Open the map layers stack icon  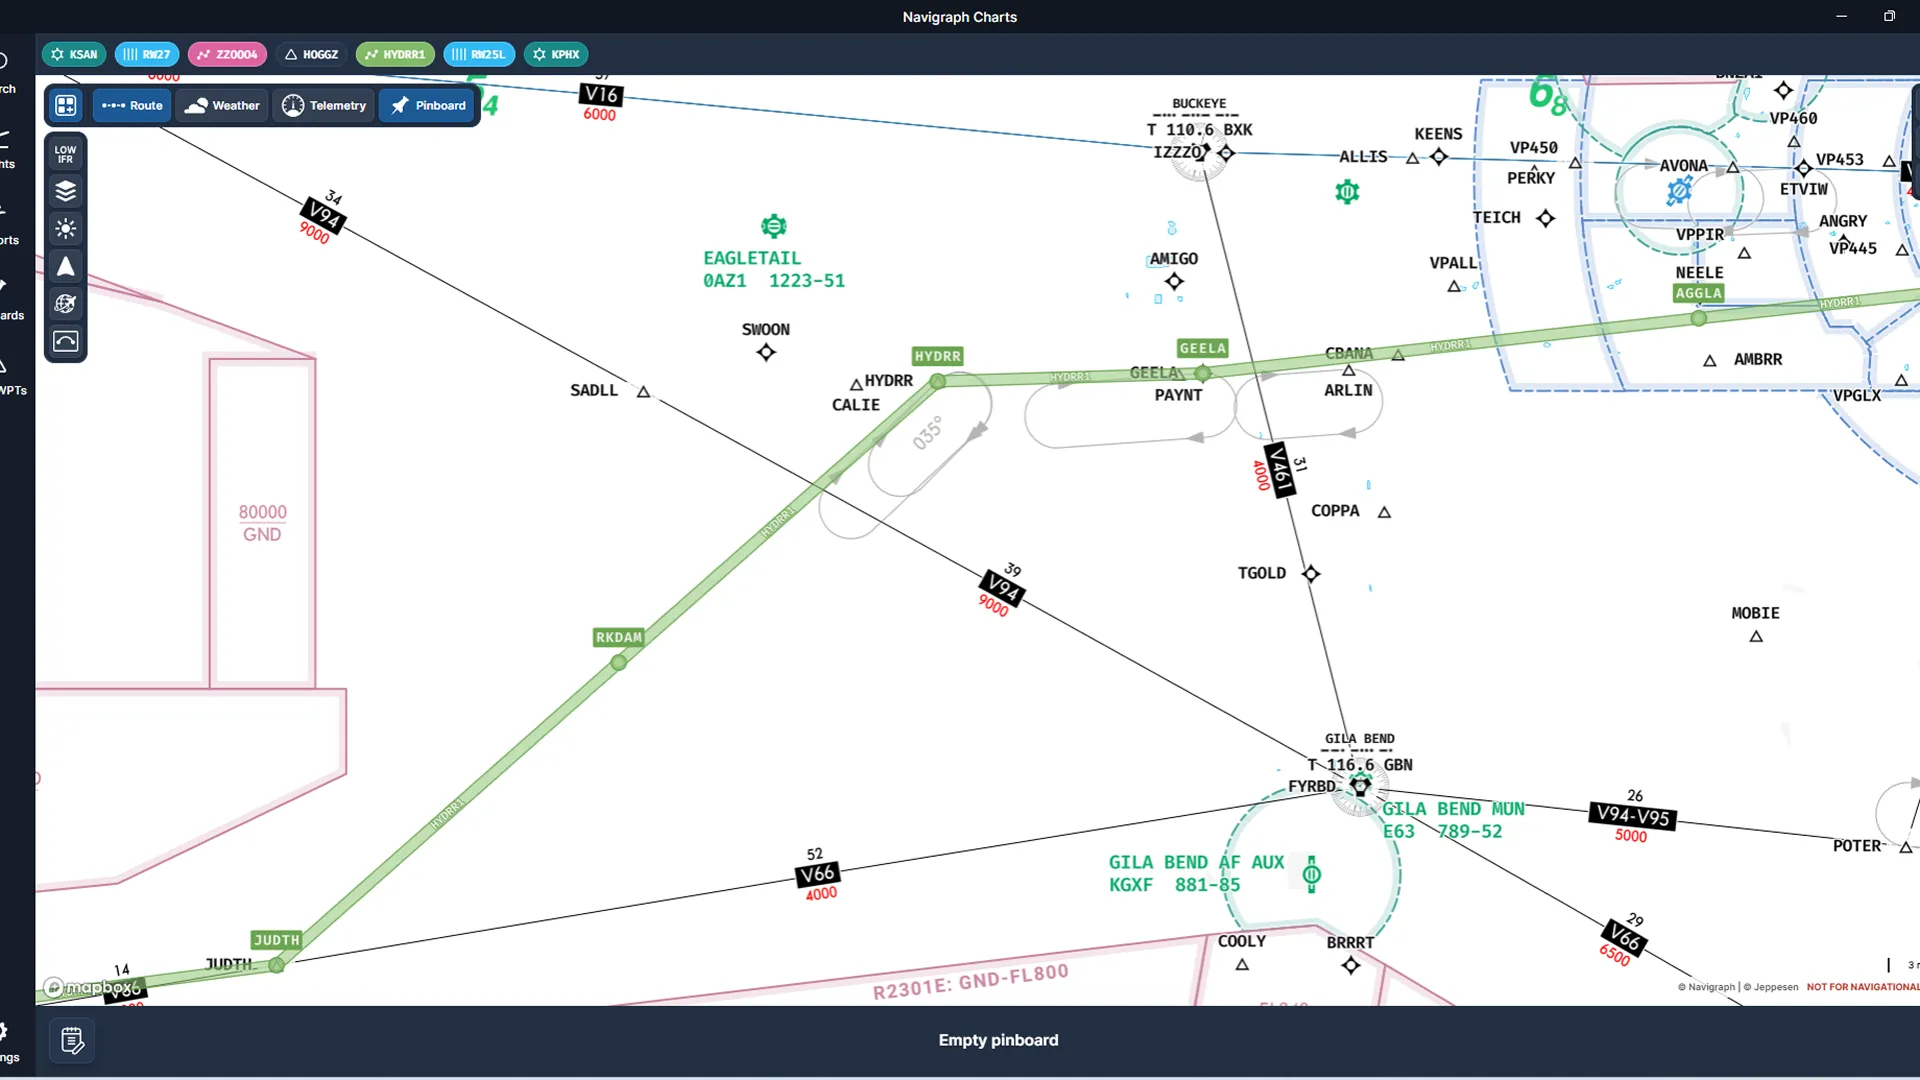[66, 191]
